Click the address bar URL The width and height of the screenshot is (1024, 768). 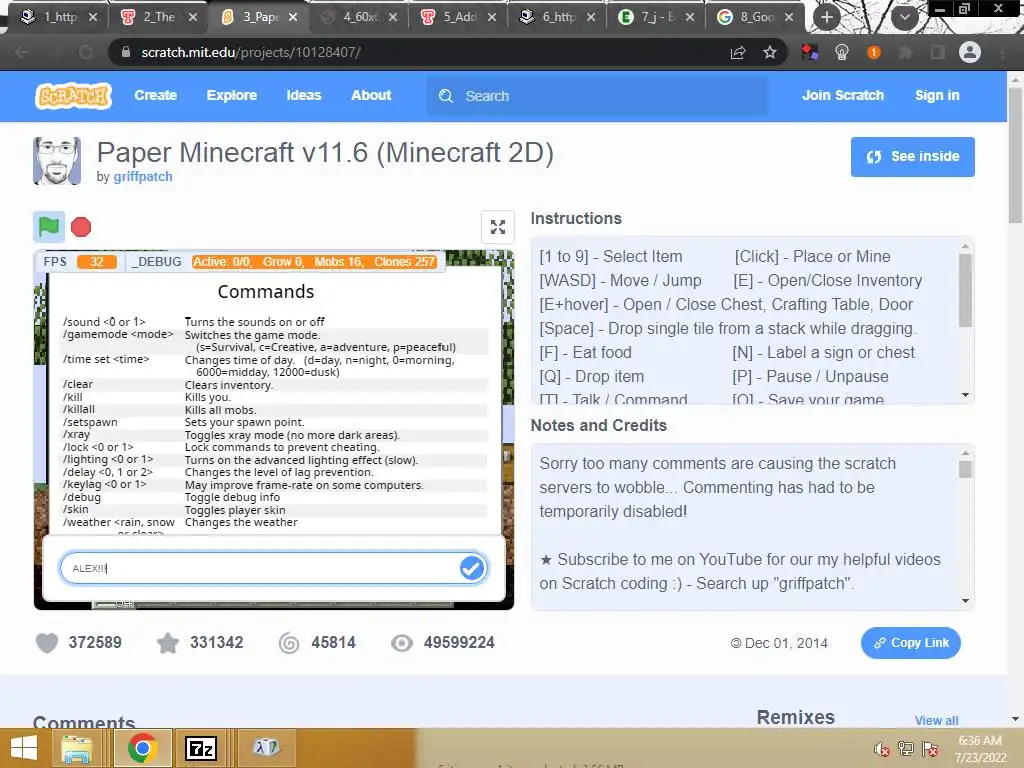click(x=251, y=52)
